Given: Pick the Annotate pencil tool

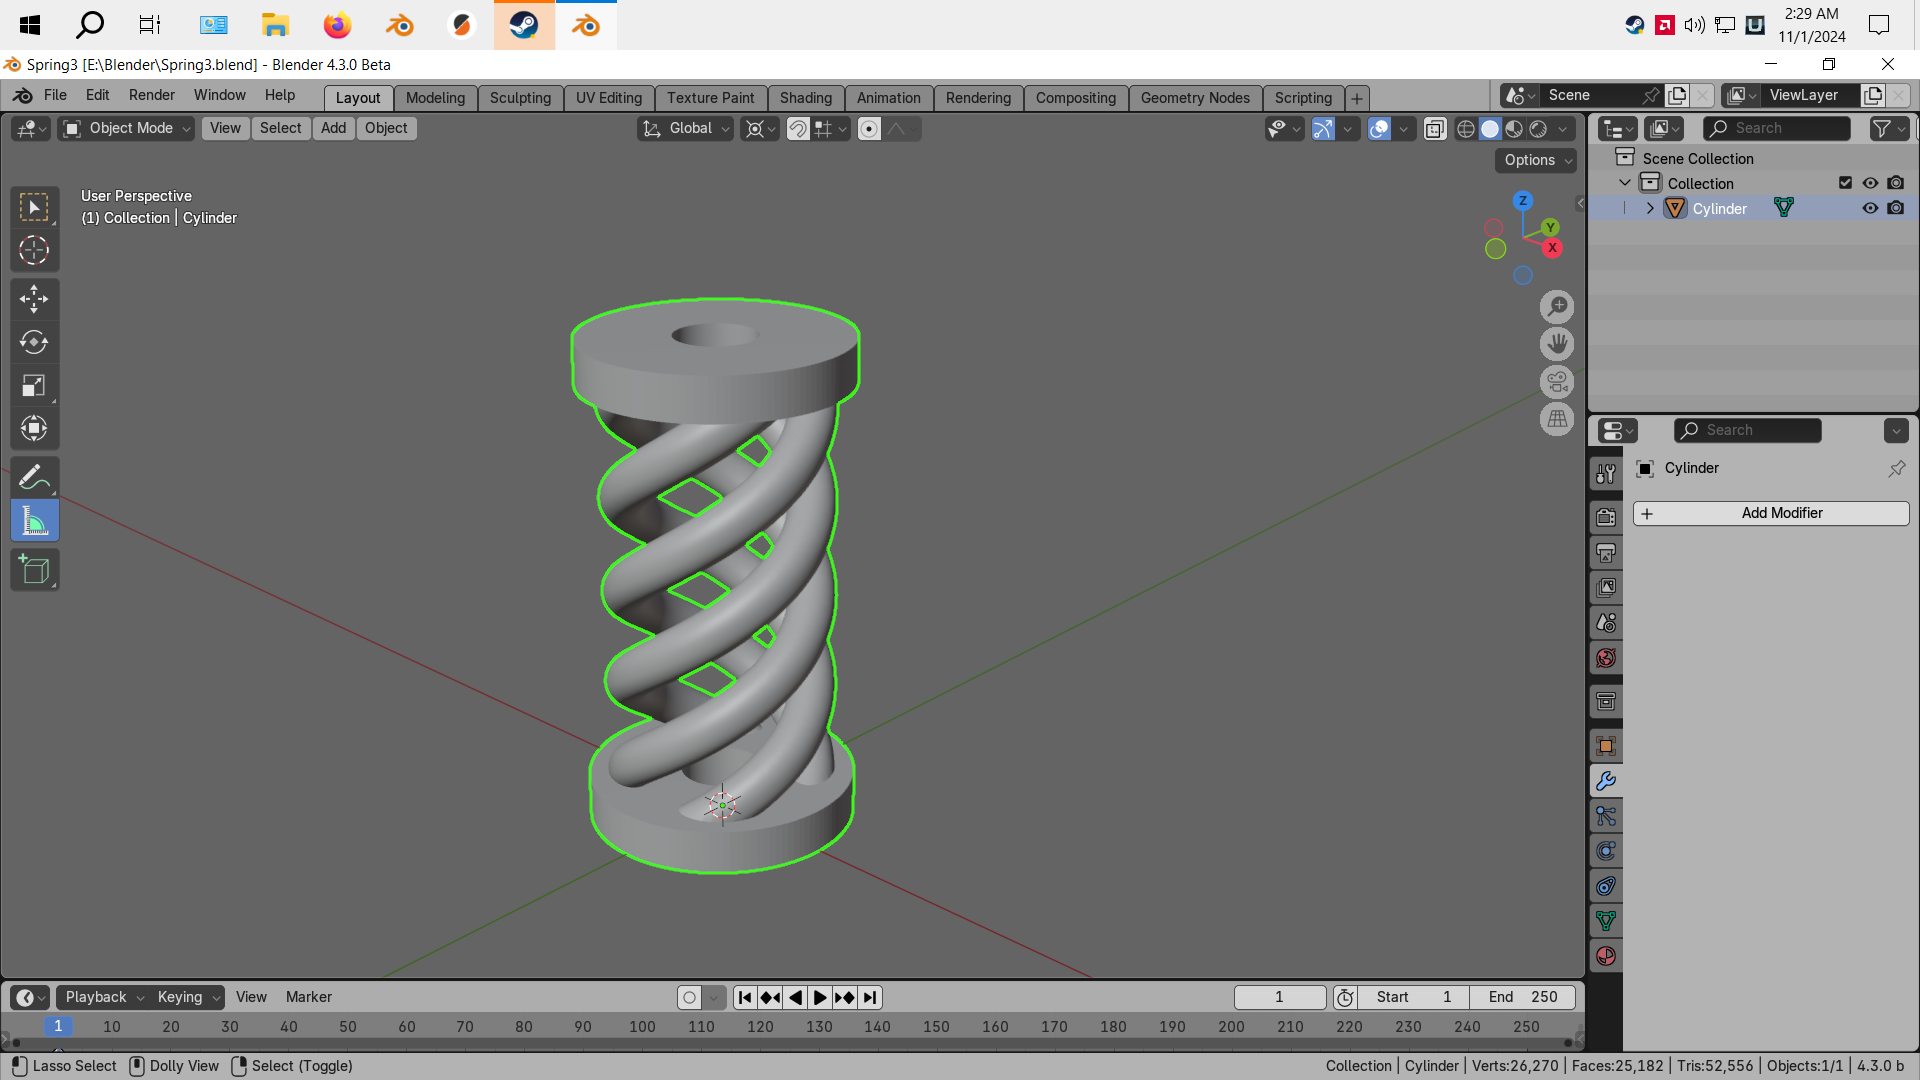Looking at the screenshot, I should point(34,477).
